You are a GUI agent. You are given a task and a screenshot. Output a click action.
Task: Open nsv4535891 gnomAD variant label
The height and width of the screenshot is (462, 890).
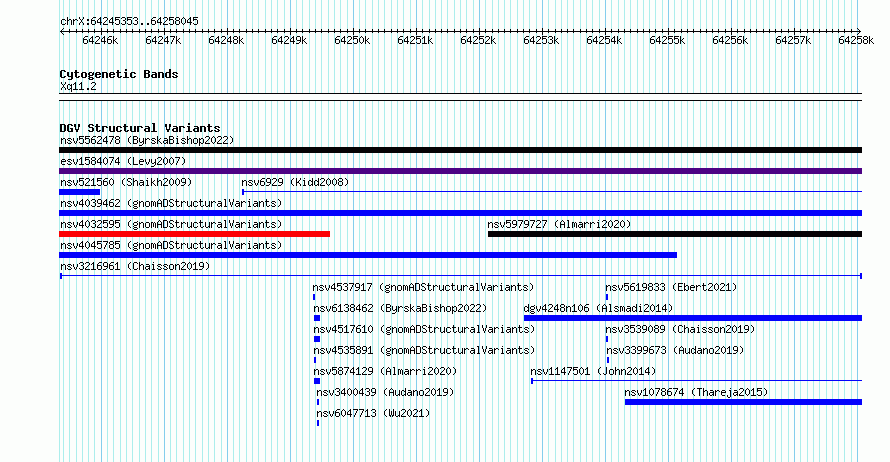(x=424, y=350)
